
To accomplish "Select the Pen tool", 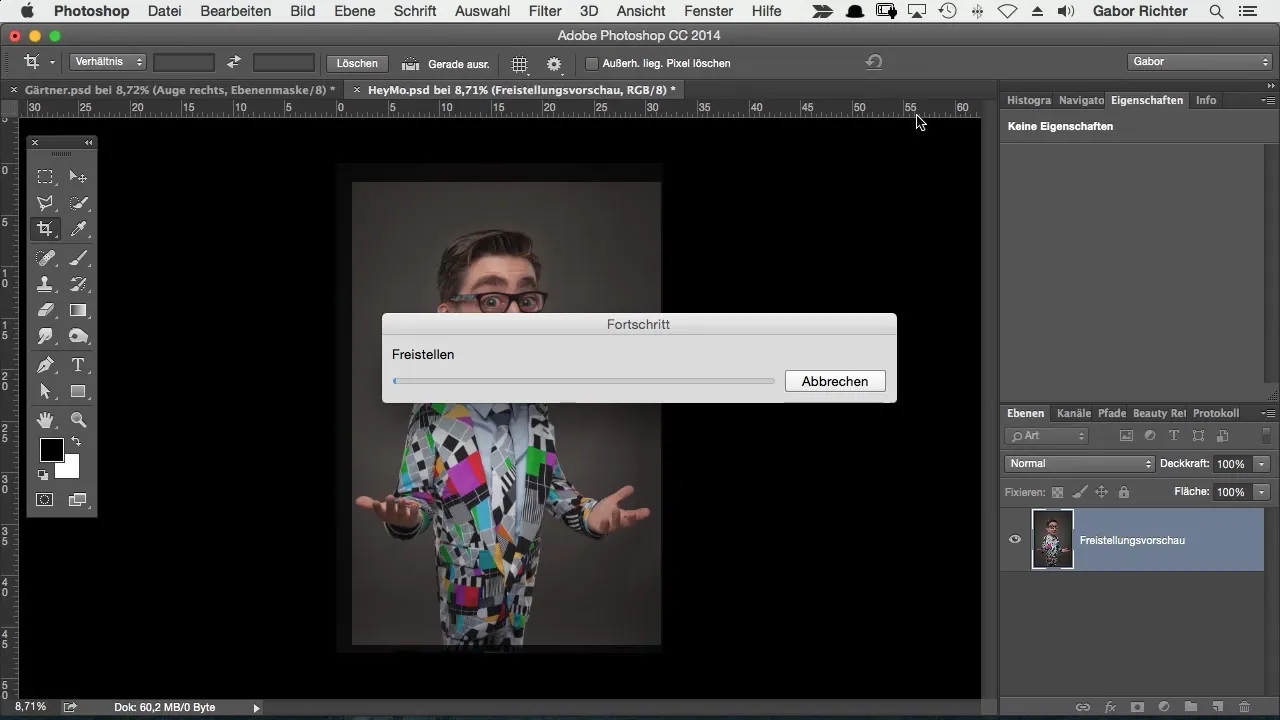I will coord(45,365).
